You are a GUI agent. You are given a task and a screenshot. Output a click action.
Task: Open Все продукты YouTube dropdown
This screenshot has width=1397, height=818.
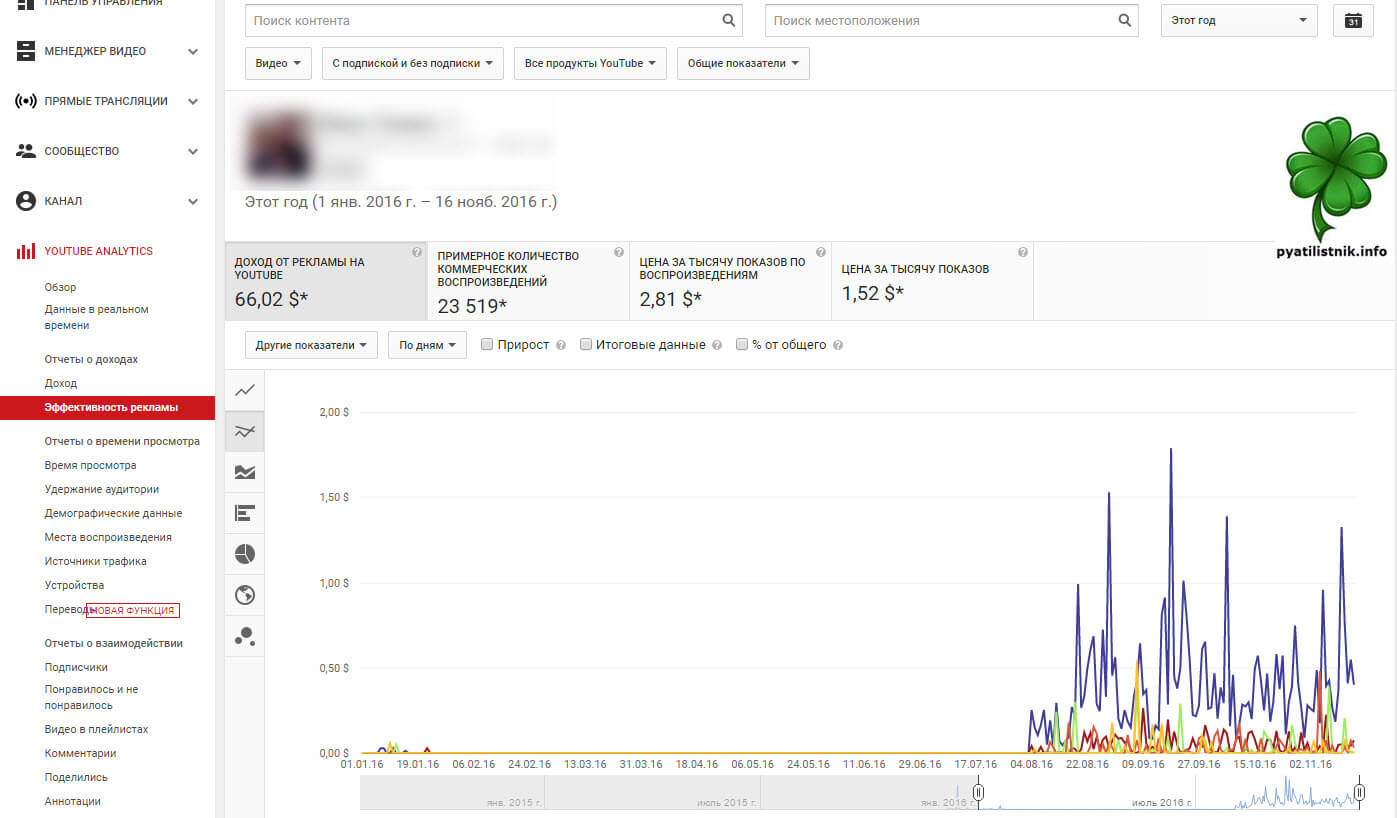(590, 63)
